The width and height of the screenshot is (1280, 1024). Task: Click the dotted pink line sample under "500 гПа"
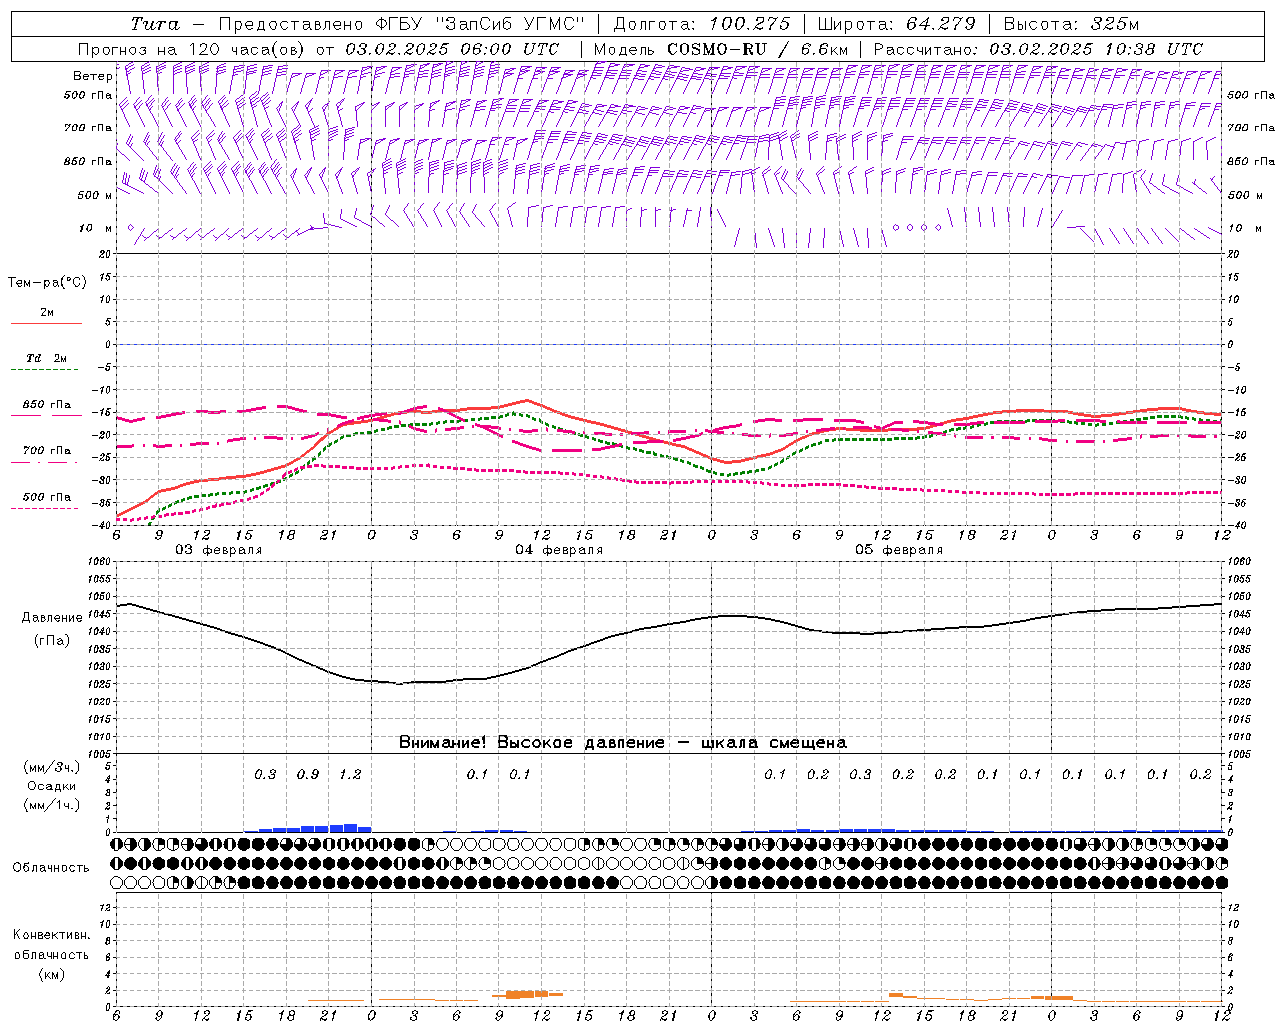[45, 509]
